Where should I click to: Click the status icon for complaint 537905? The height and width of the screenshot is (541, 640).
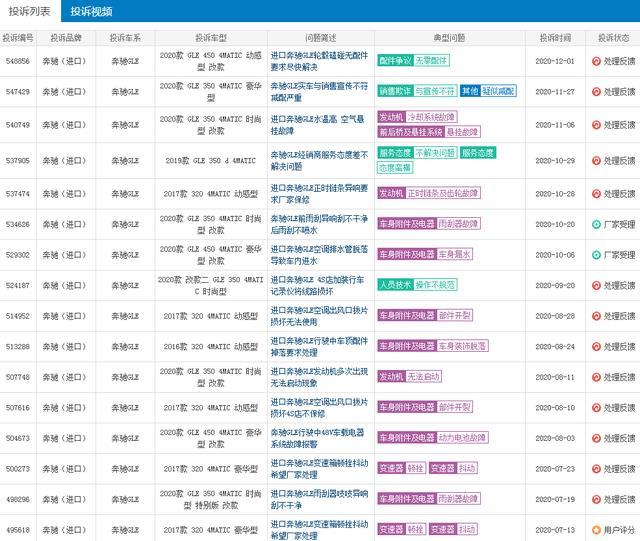596,160
